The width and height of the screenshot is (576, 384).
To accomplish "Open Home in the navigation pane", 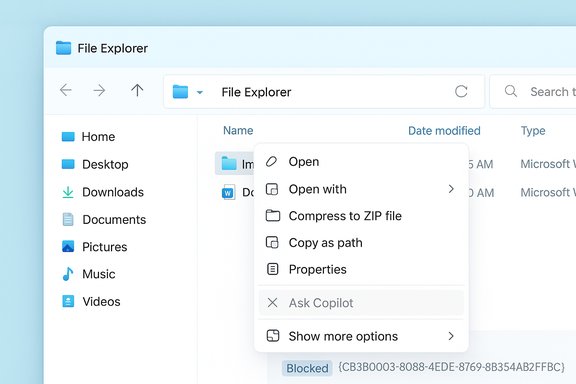I will [98, 137].
